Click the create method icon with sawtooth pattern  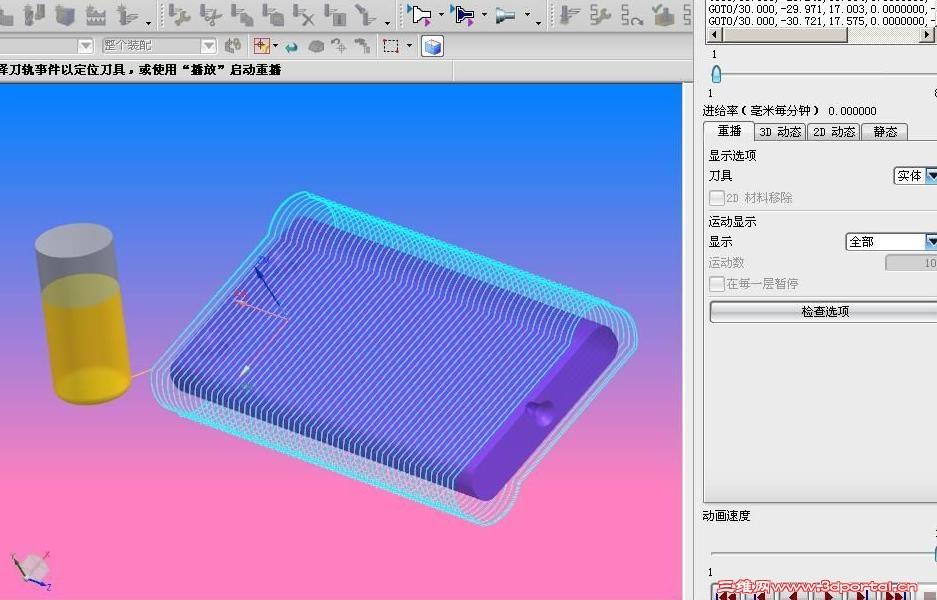click(96, 15)
